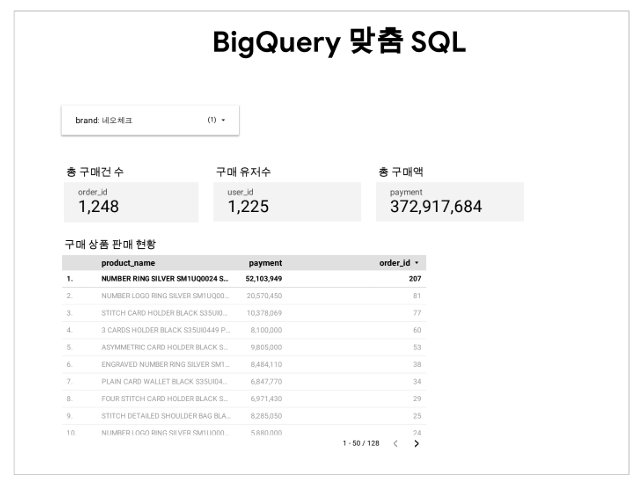Click row 3 CARDS HOLDER BLACK
This screenshot has height=484, width=637.
[x=244, y=330]
